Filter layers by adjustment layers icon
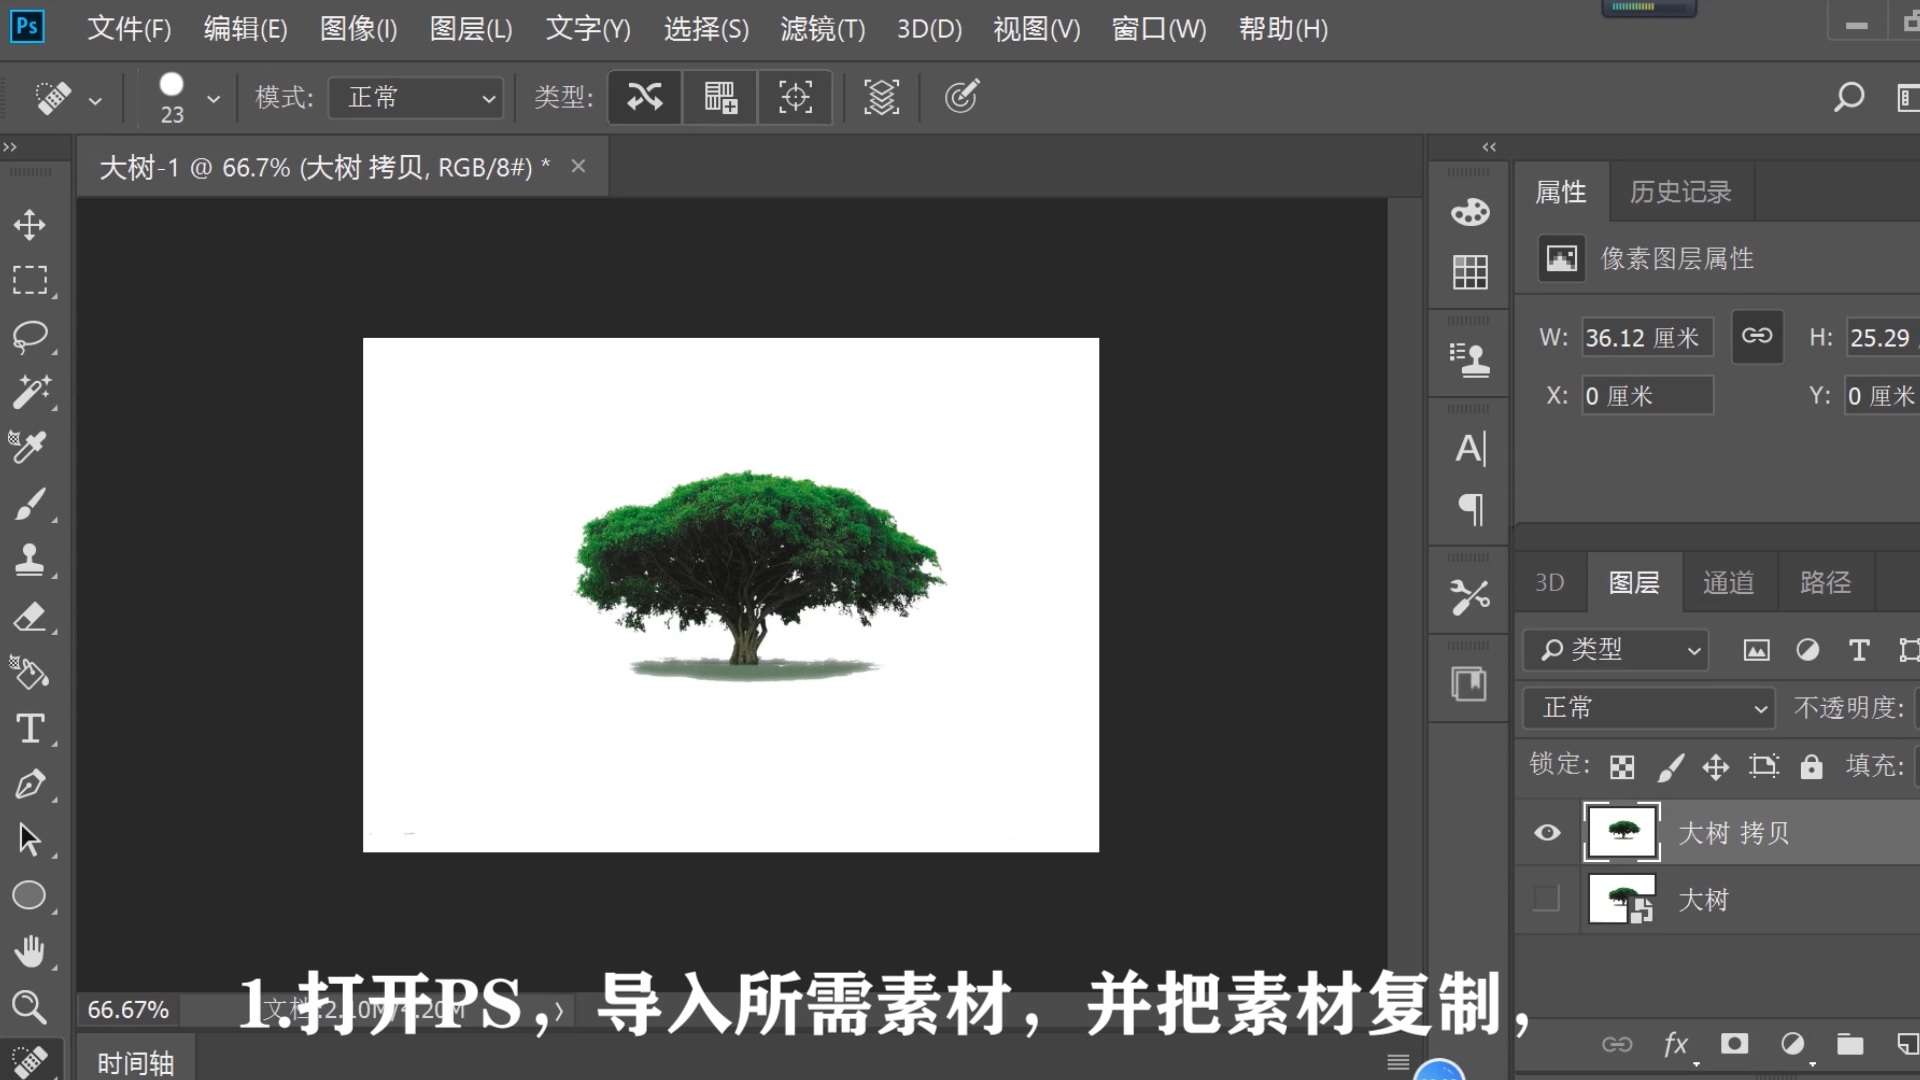This screenshot has width=1920, height=1080. [1807, 650]
